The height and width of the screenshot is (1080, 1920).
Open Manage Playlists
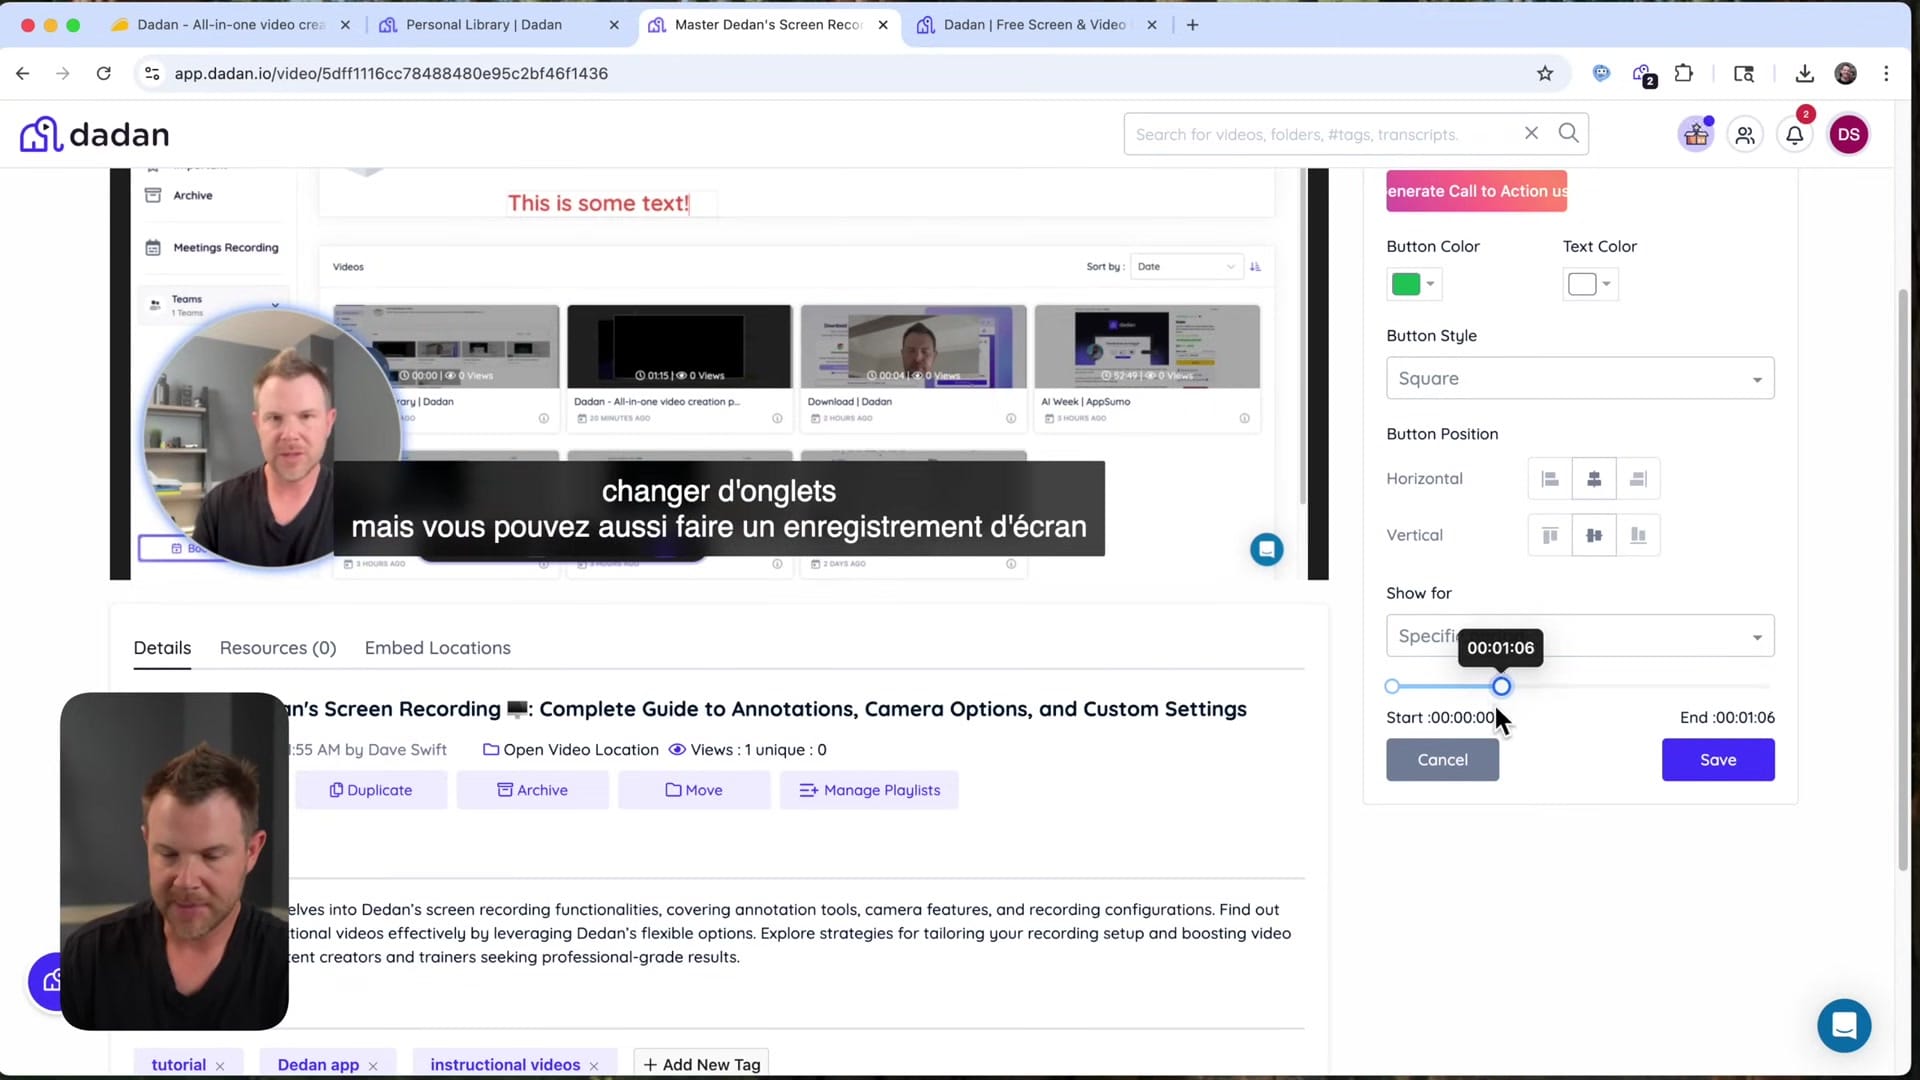[x=869, y=790]
